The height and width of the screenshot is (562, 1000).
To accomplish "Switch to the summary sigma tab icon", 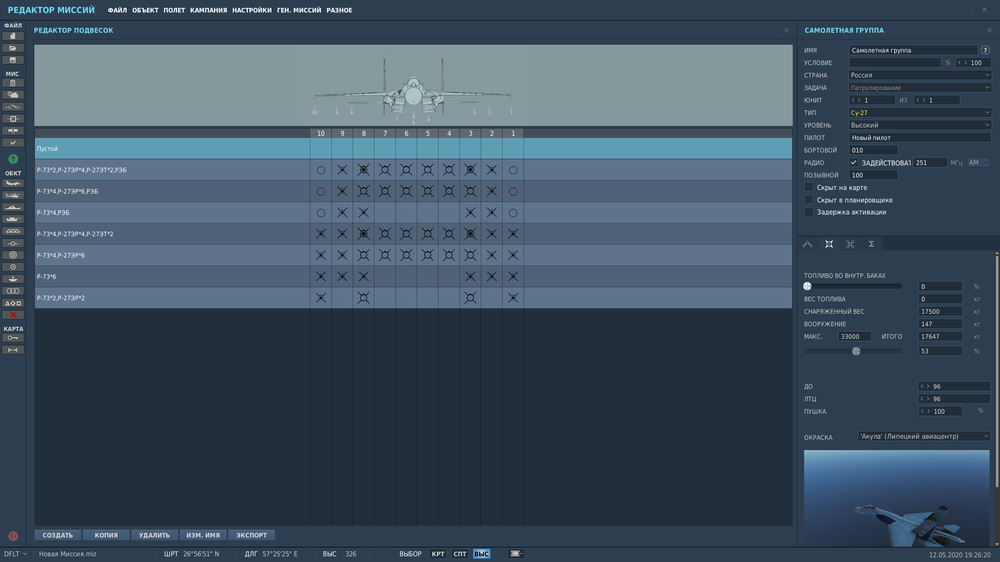I will click(x=871, y=244).
